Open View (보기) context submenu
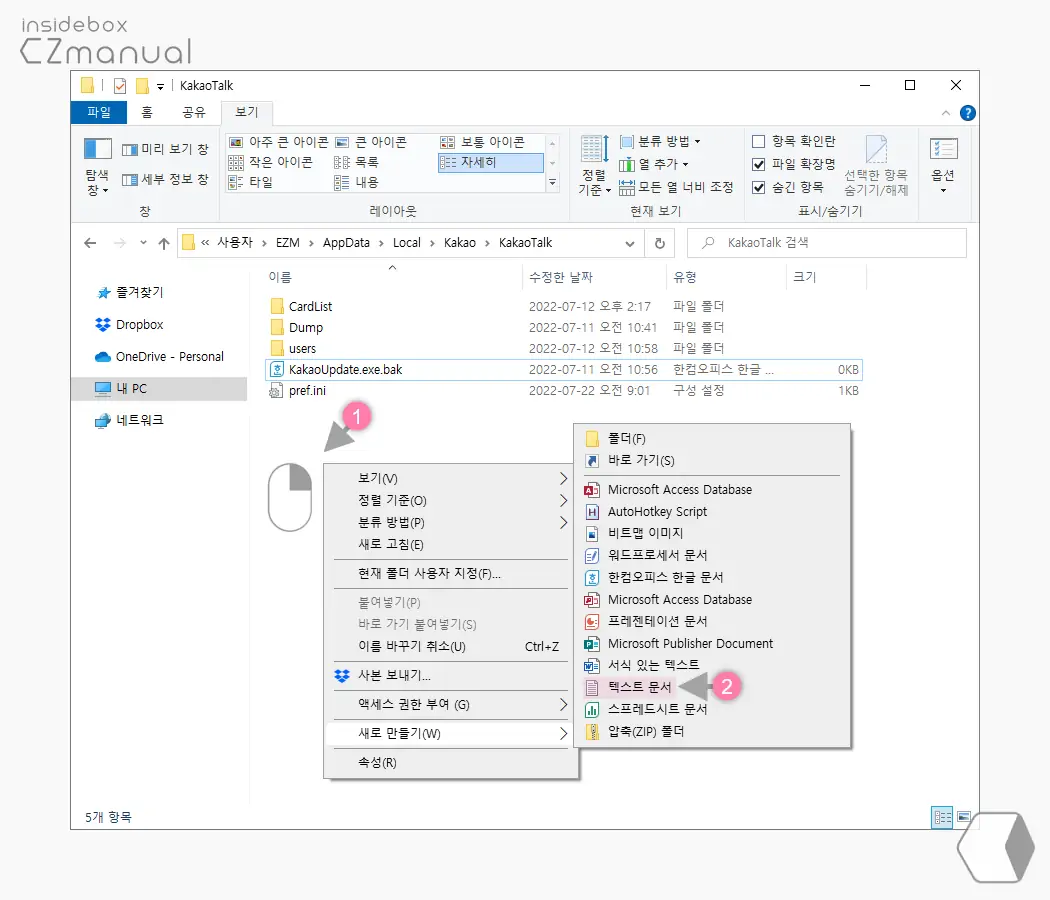Screen dimensions: 1050x900 click(x=451, y=478)
